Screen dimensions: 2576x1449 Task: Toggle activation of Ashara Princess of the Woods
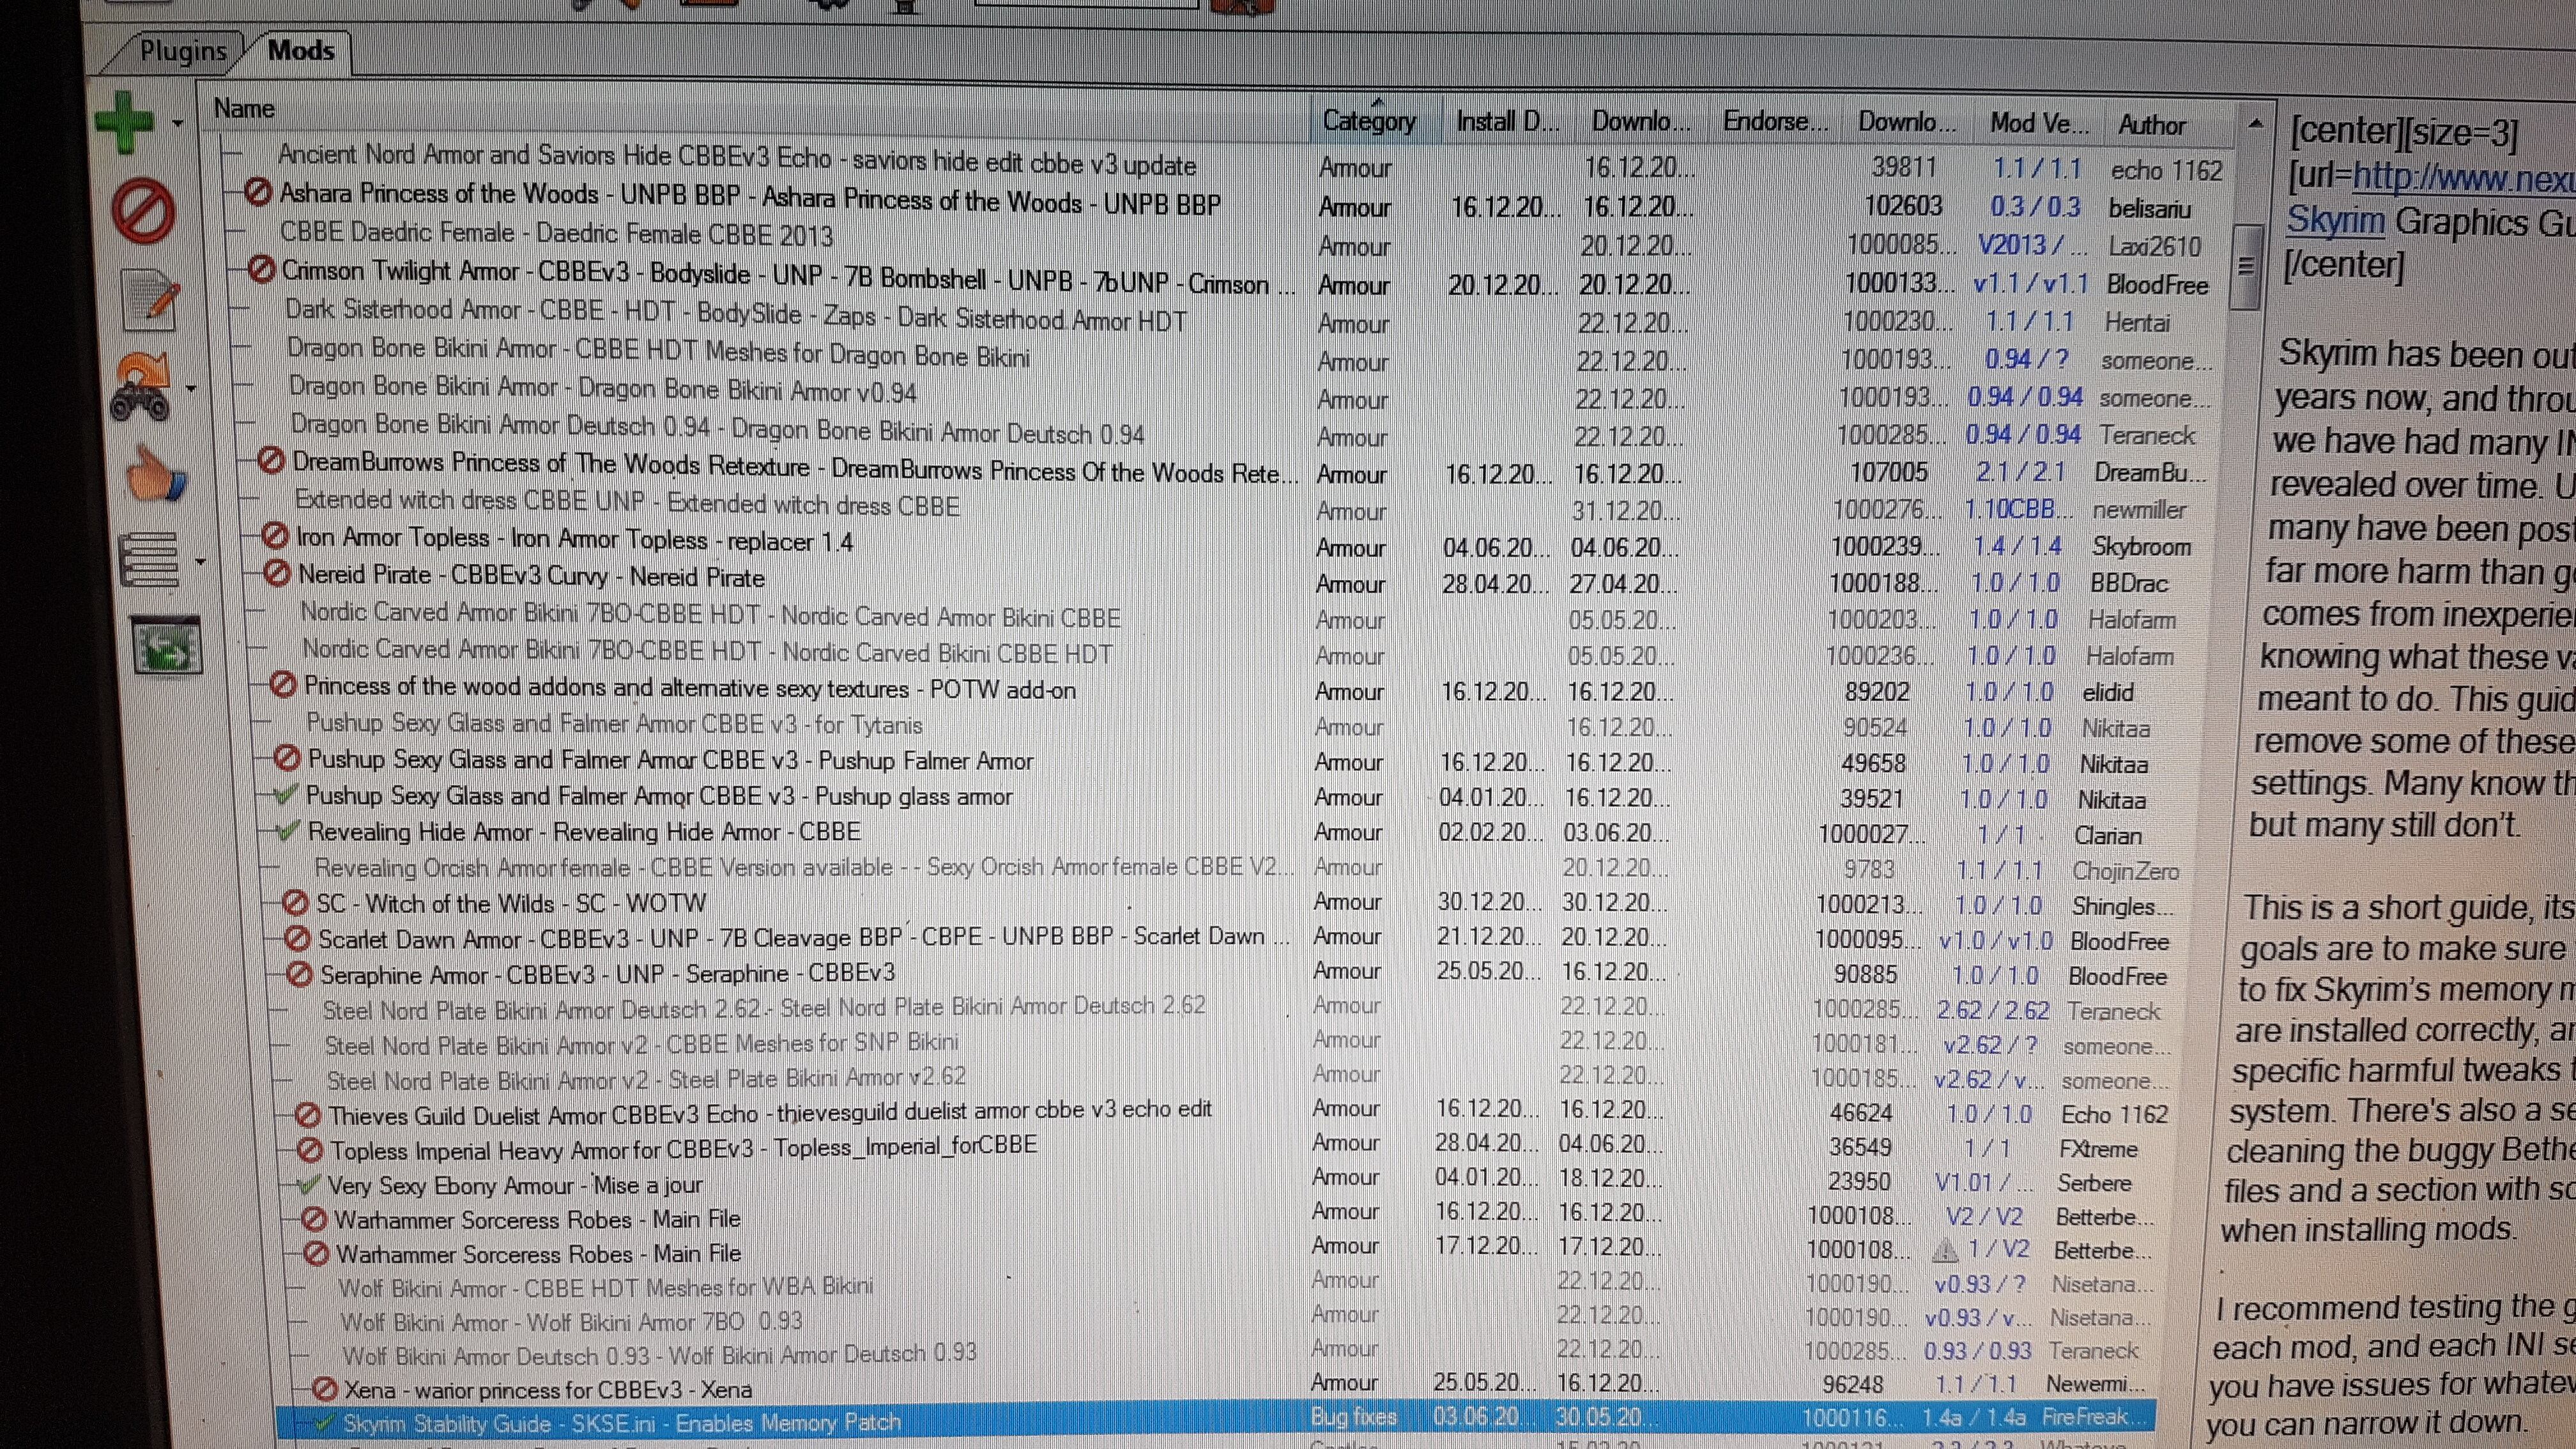pos(258,192)
